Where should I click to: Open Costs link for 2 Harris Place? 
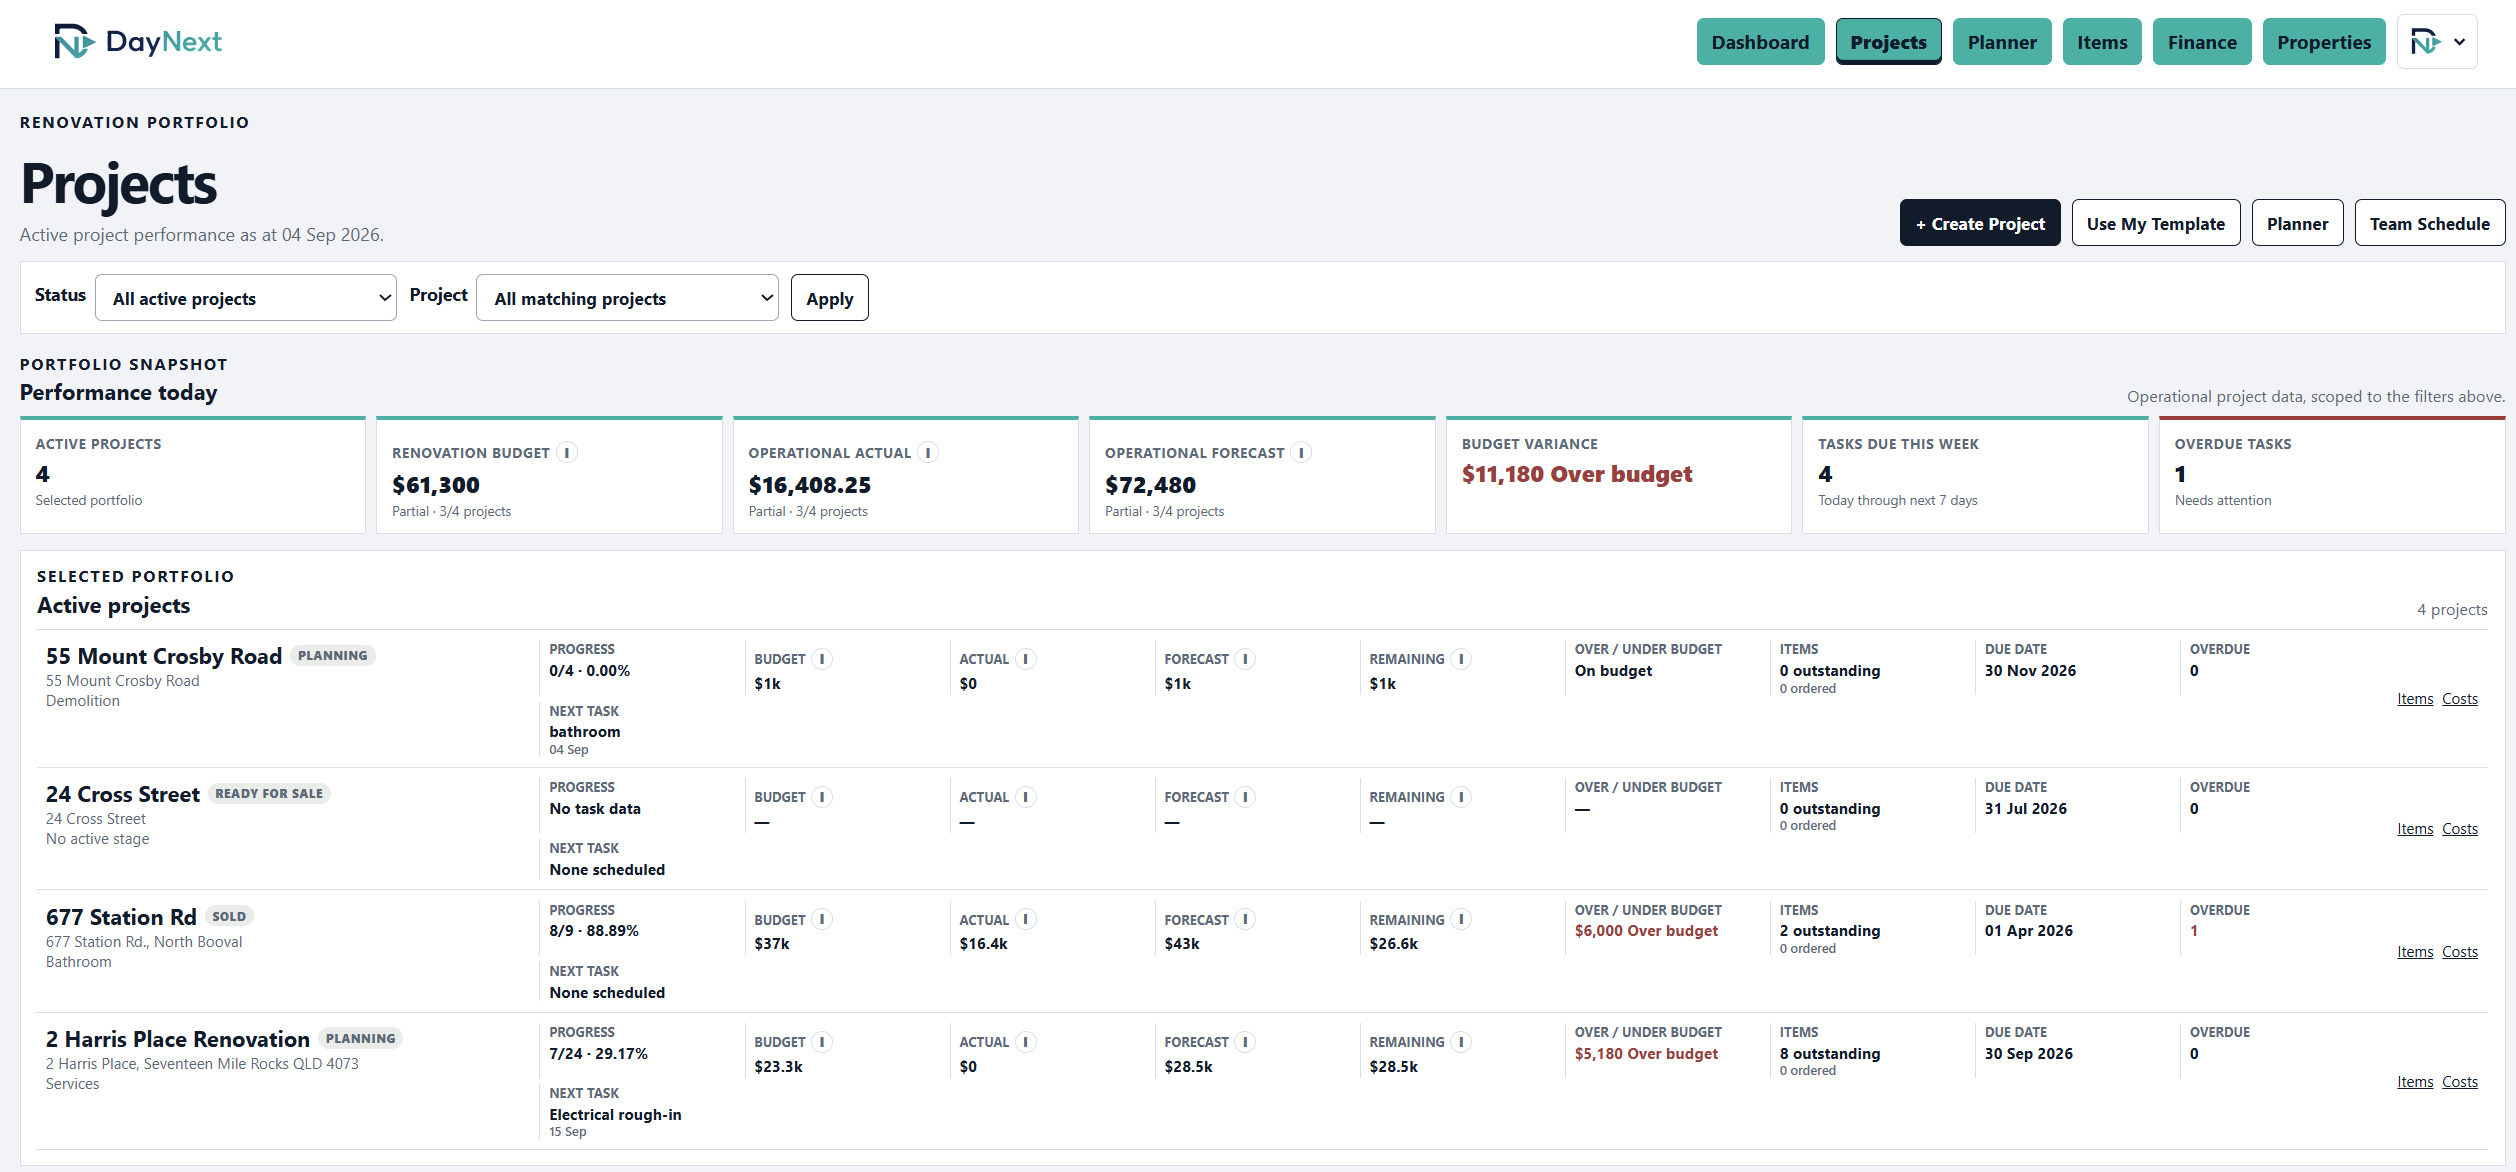pyautogui.click(x=2460, y=1082)
